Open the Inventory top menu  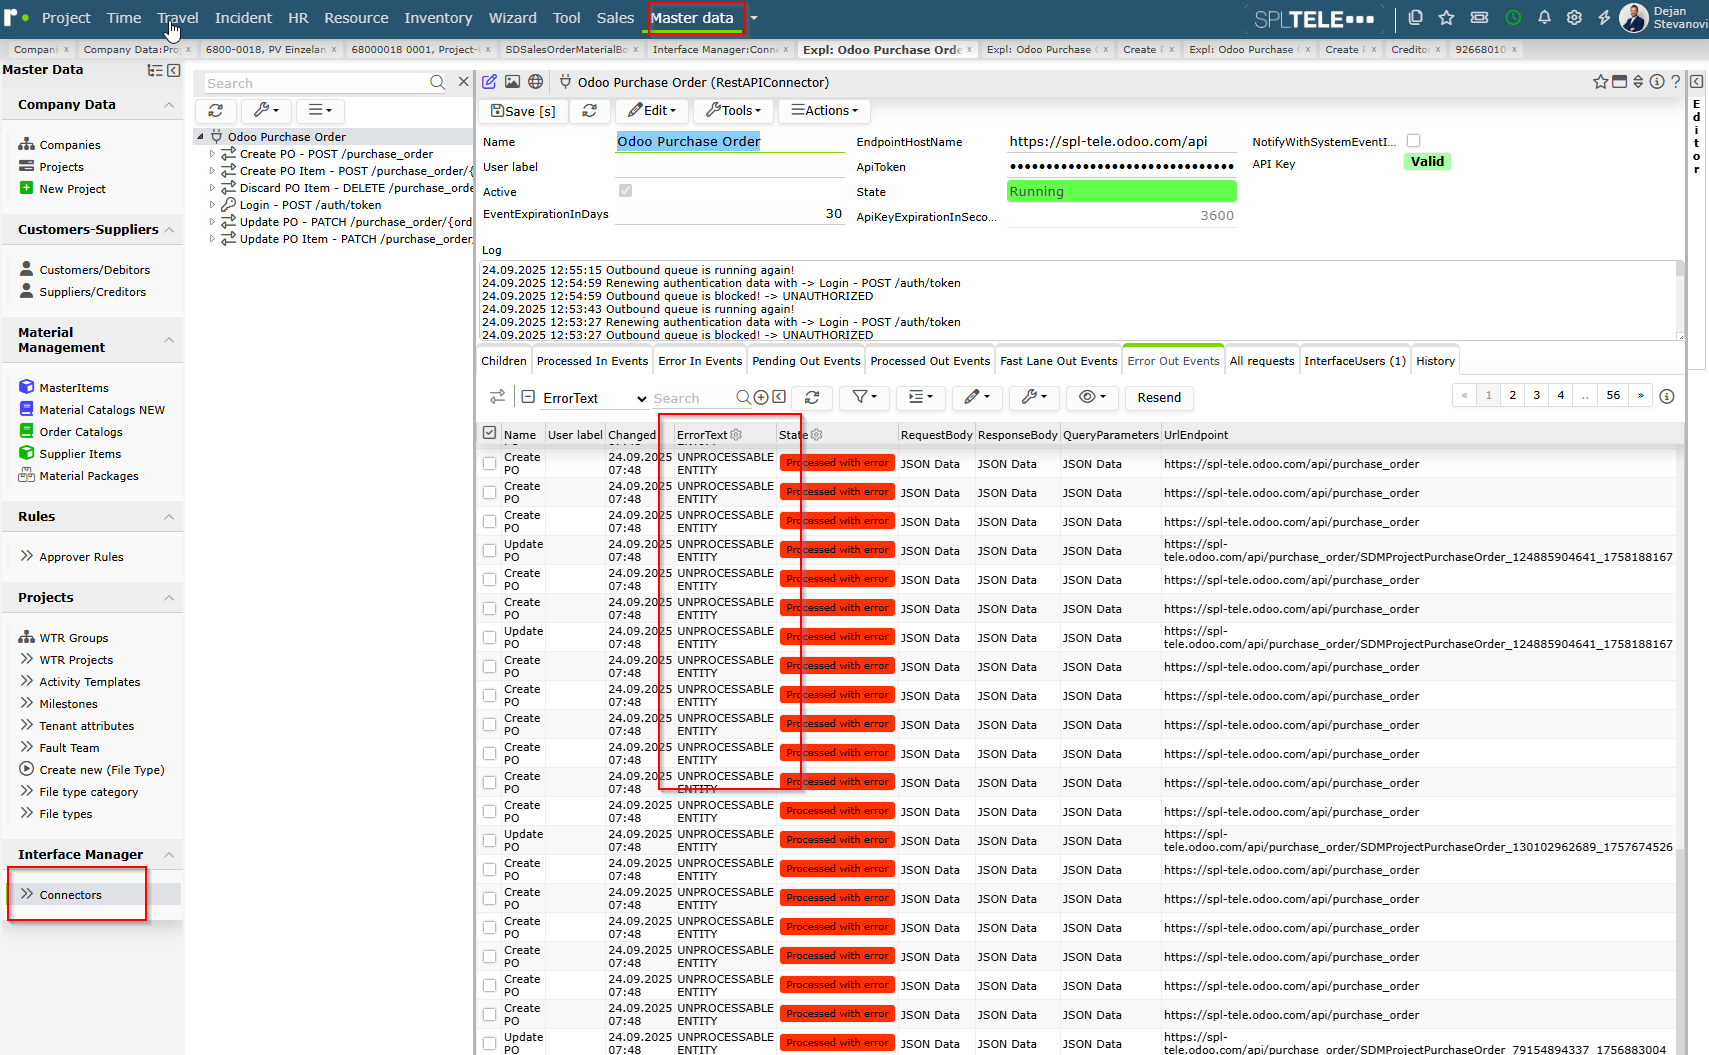(438, 18)
